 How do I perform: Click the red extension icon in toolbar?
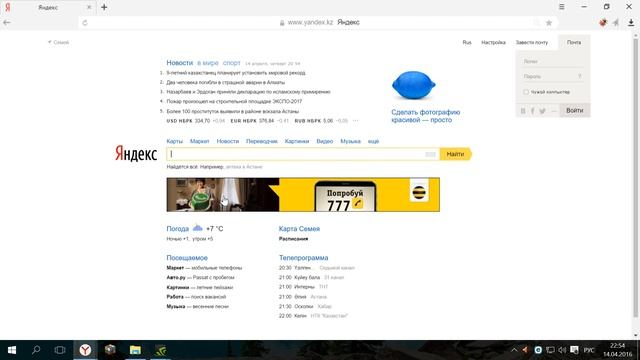[603, 23]
